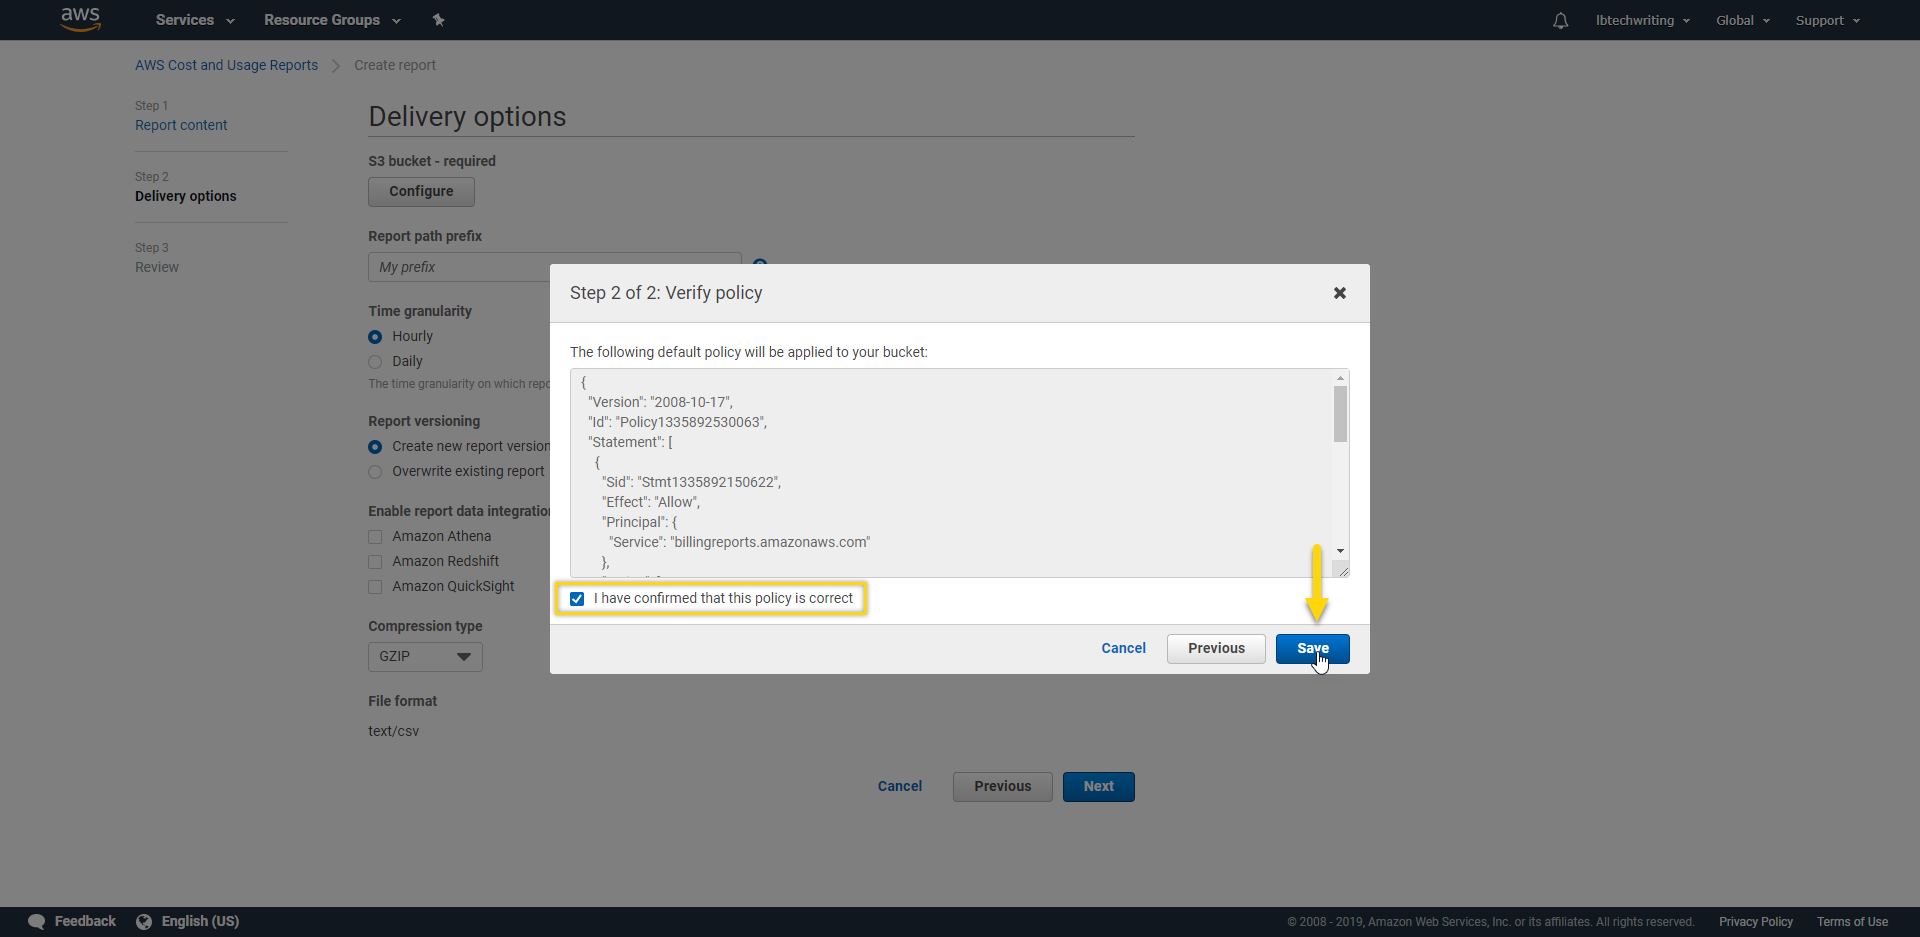Go to AWS Cost and Usage Reports
Viewport: 1920px width, 937px height.
[226, 65]
